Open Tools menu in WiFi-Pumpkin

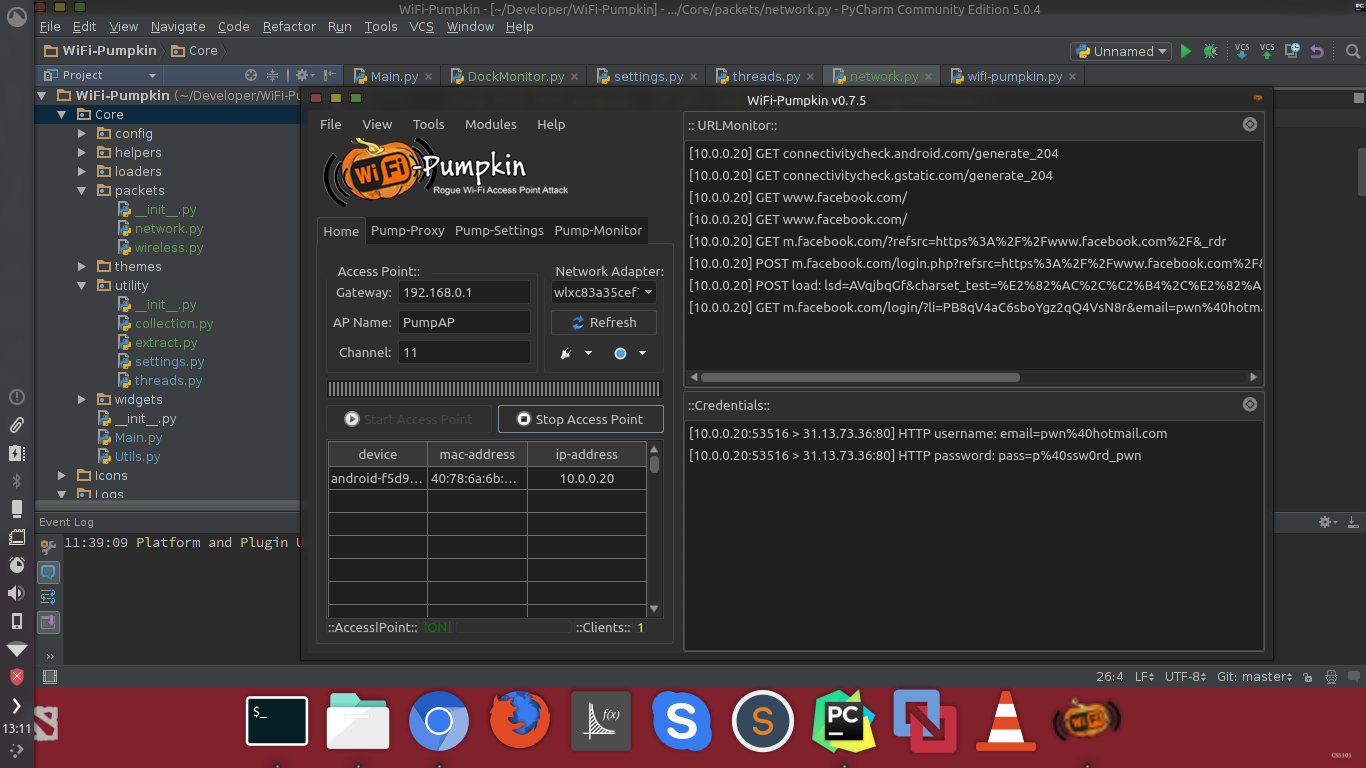428,125
